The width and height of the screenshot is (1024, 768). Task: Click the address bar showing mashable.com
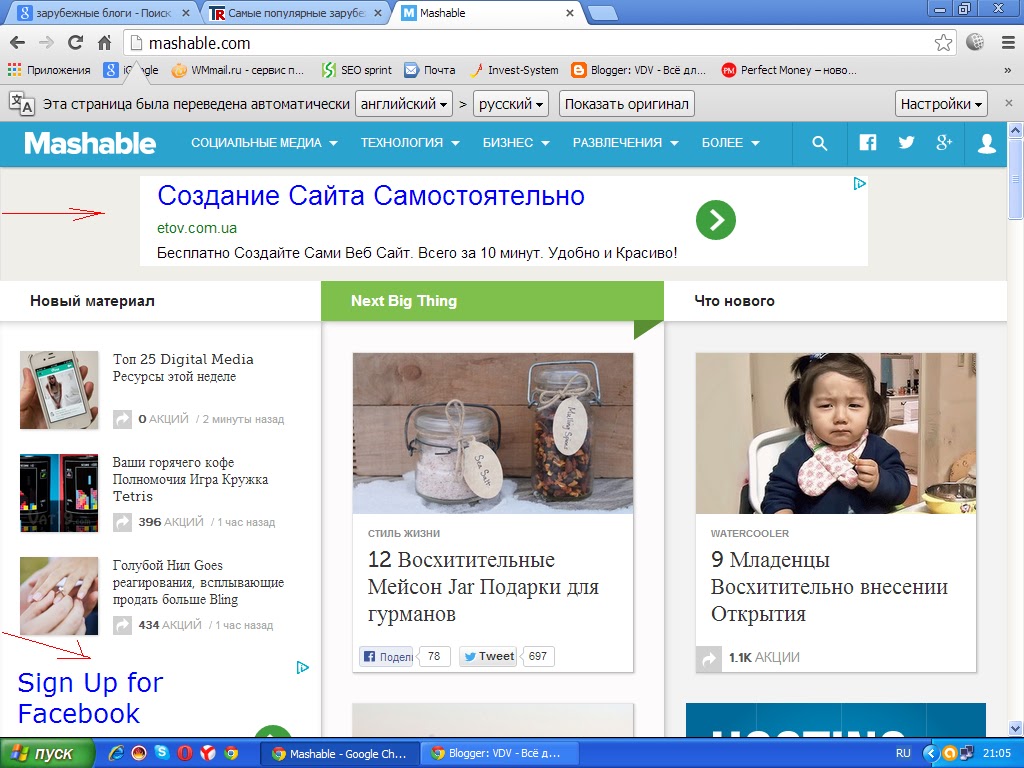(x=529, y=43)
